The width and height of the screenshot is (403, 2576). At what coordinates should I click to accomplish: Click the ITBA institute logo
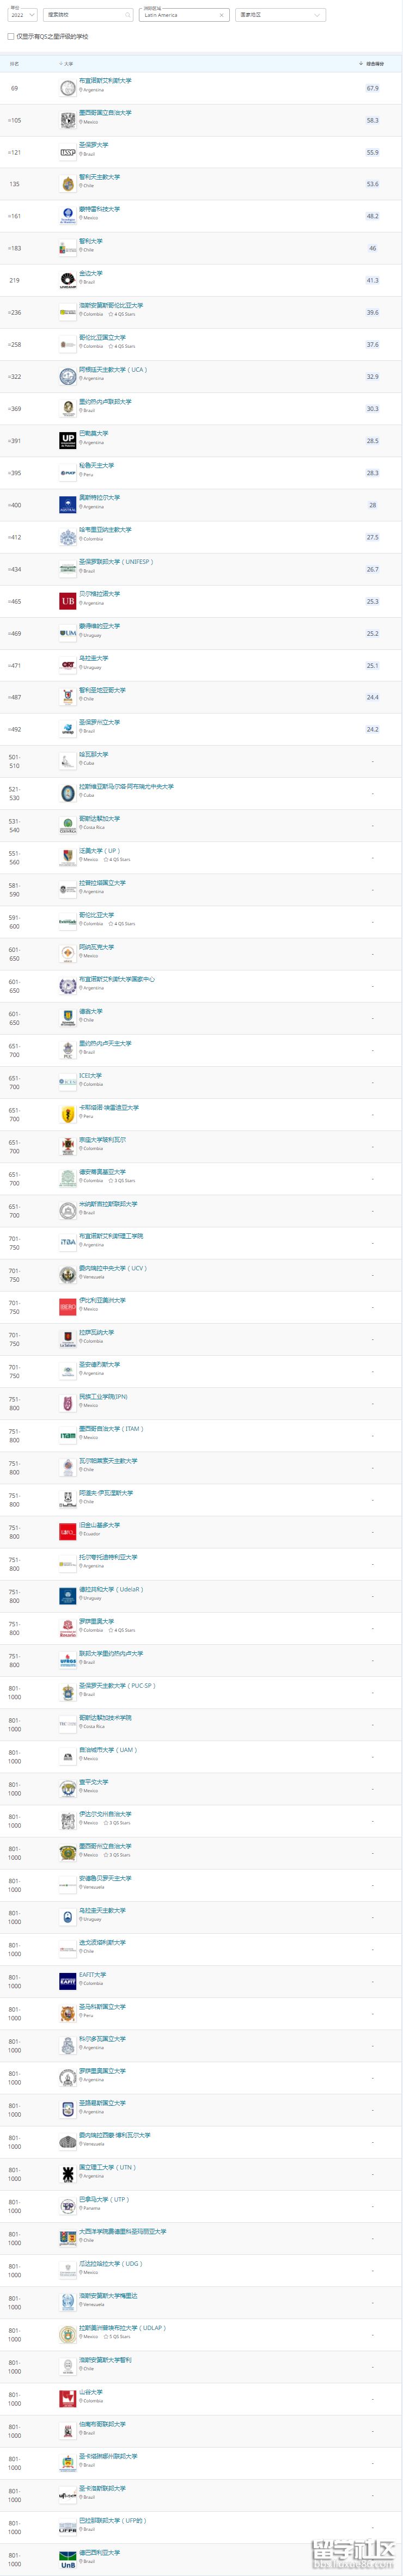coord(68,1242)
